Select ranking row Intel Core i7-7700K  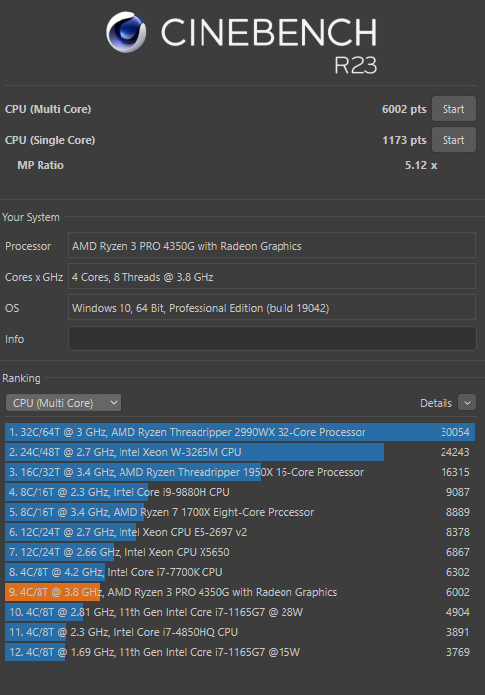coord(240,572)
